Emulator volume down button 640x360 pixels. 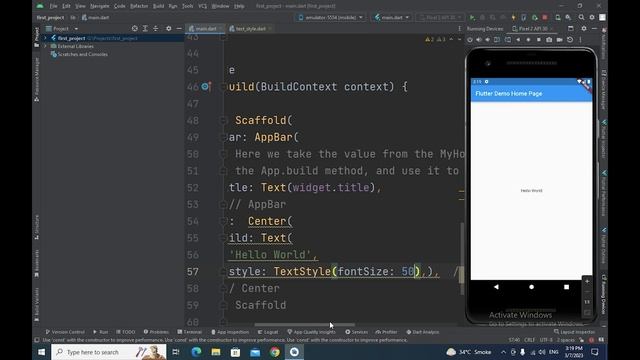tap(487, 40)
